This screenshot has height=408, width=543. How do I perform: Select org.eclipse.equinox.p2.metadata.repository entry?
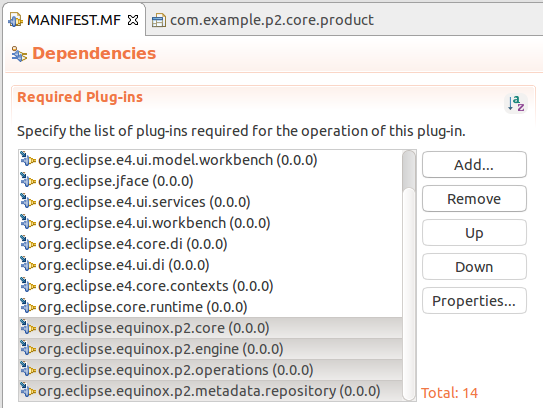pos(211,391)
